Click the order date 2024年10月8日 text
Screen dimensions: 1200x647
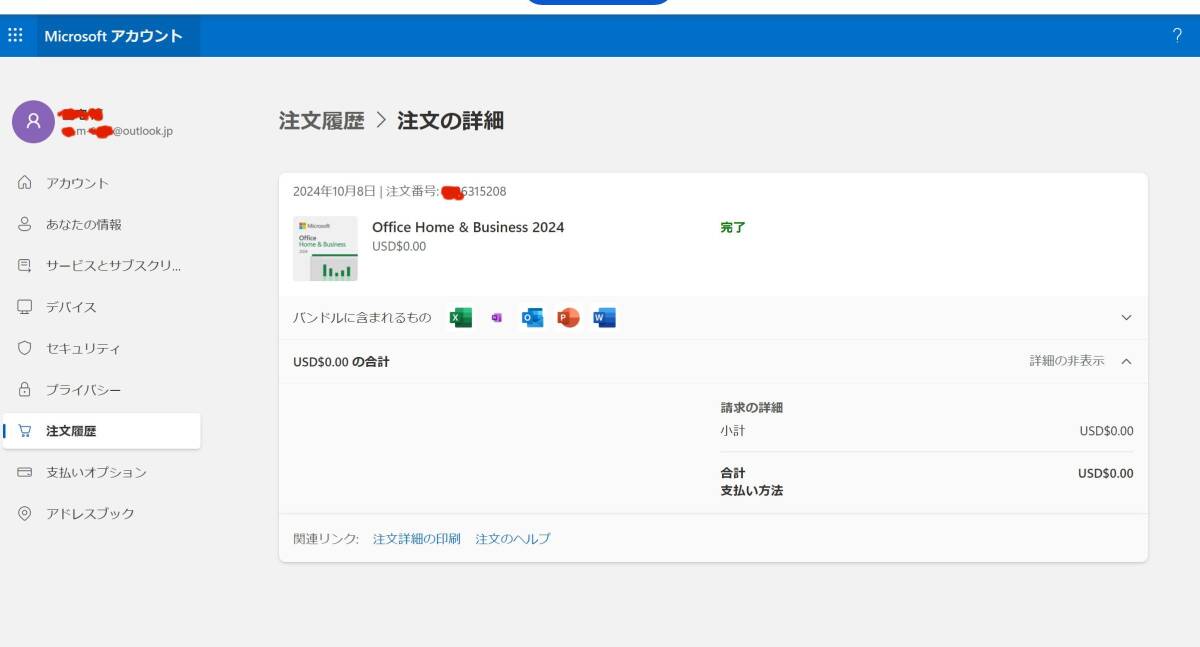[335, 191]
